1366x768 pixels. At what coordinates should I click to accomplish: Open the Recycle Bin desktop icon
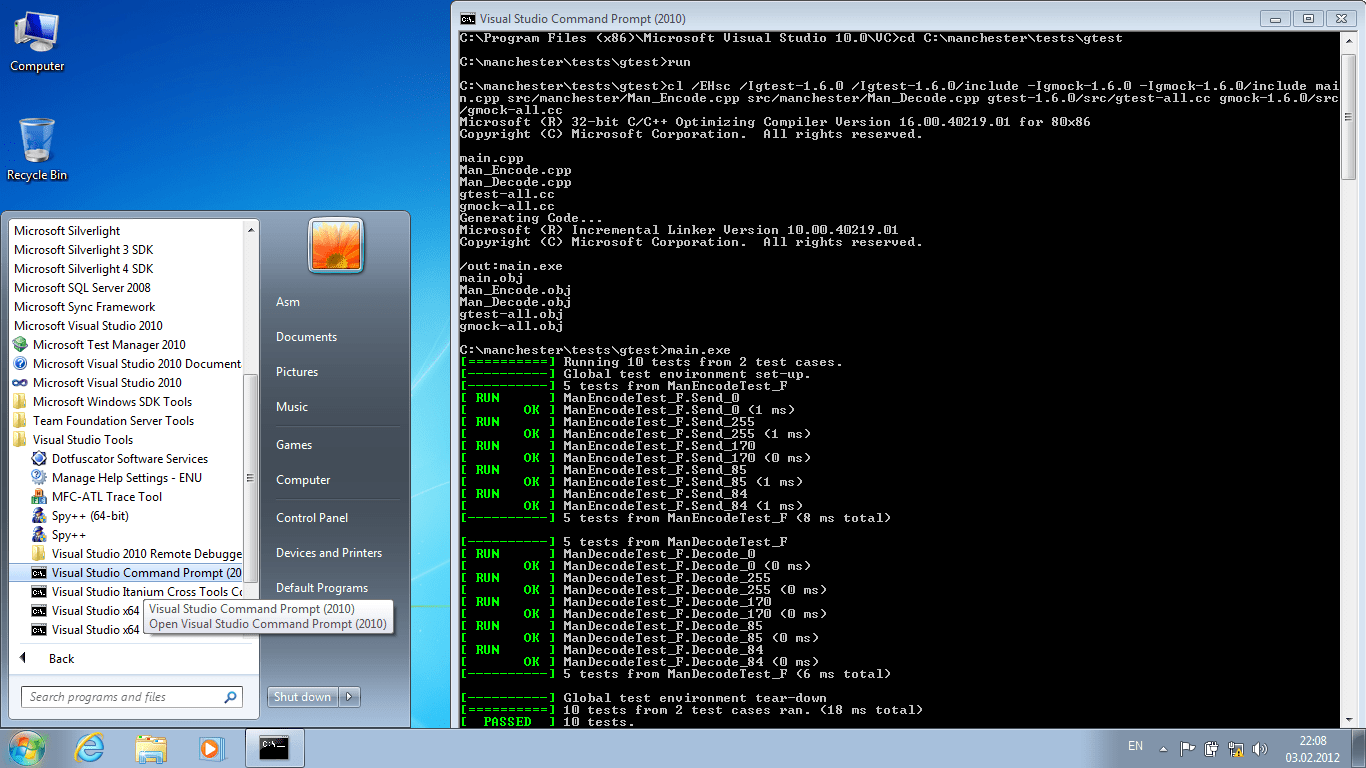pyautogui.click(x=37, y=150)
